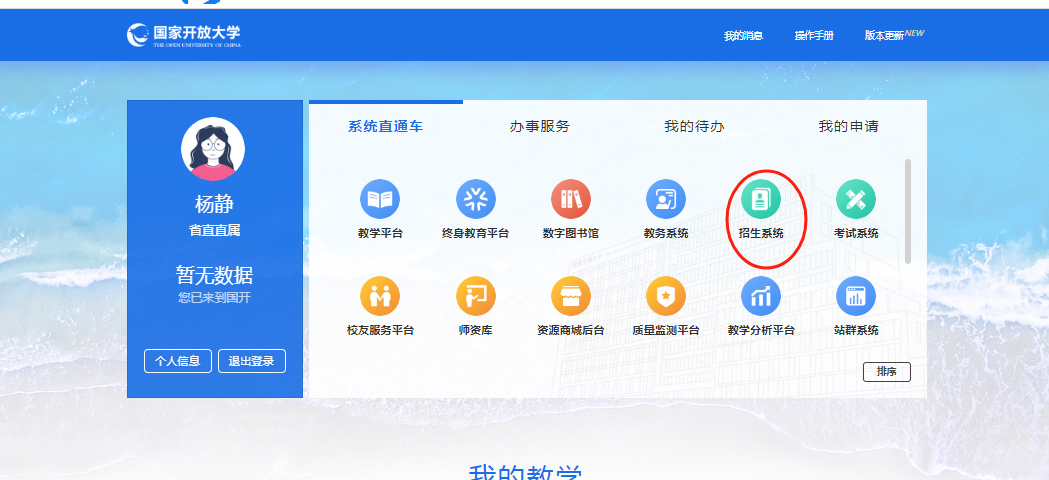This screenshot has height=480, width=1049.
Task: Open the 资源商城后台 store icon
Action: click(x=571, y=296)
